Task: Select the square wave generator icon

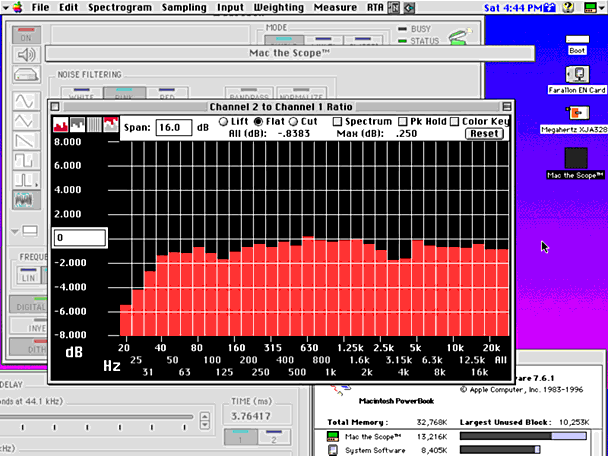Action: 26,161
